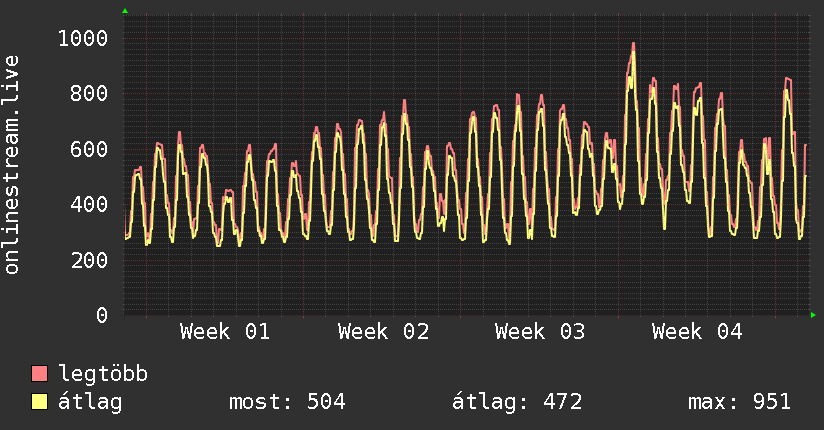Click the green arrow ending the x-axis
The image size is (824, 430).
814,315
